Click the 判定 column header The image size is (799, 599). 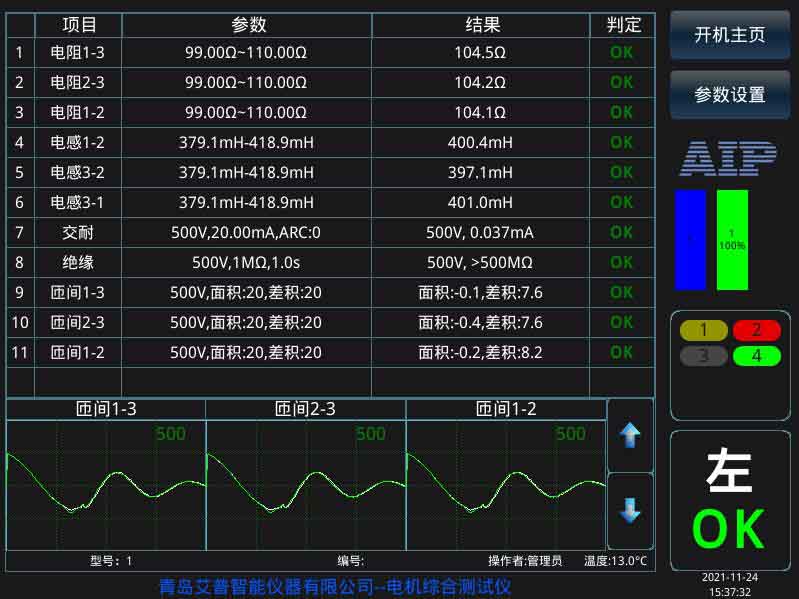pos(622,25)
